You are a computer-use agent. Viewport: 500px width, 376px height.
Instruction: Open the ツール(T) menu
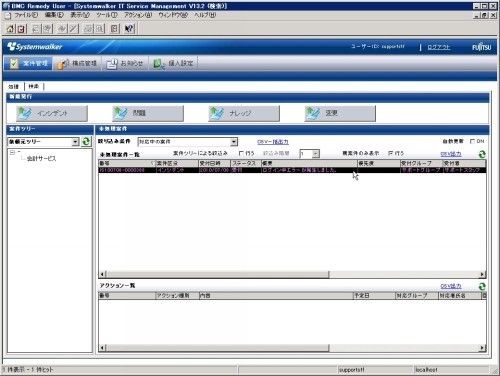pos(107,15)
